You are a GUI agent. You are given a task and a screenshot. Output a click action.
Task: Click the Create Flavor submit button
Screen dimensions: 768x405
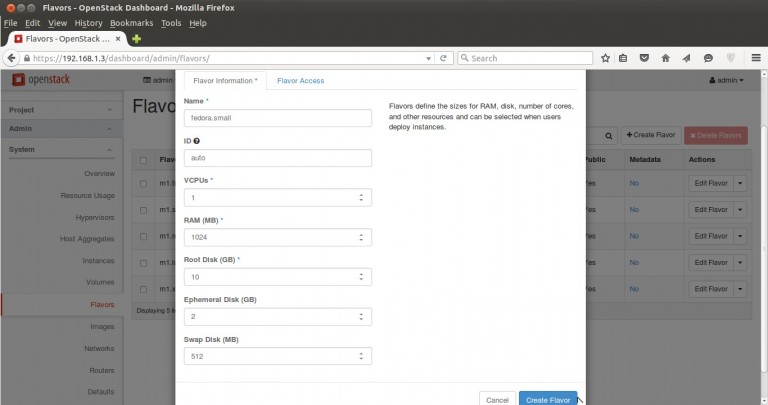(x=548, y=399)
